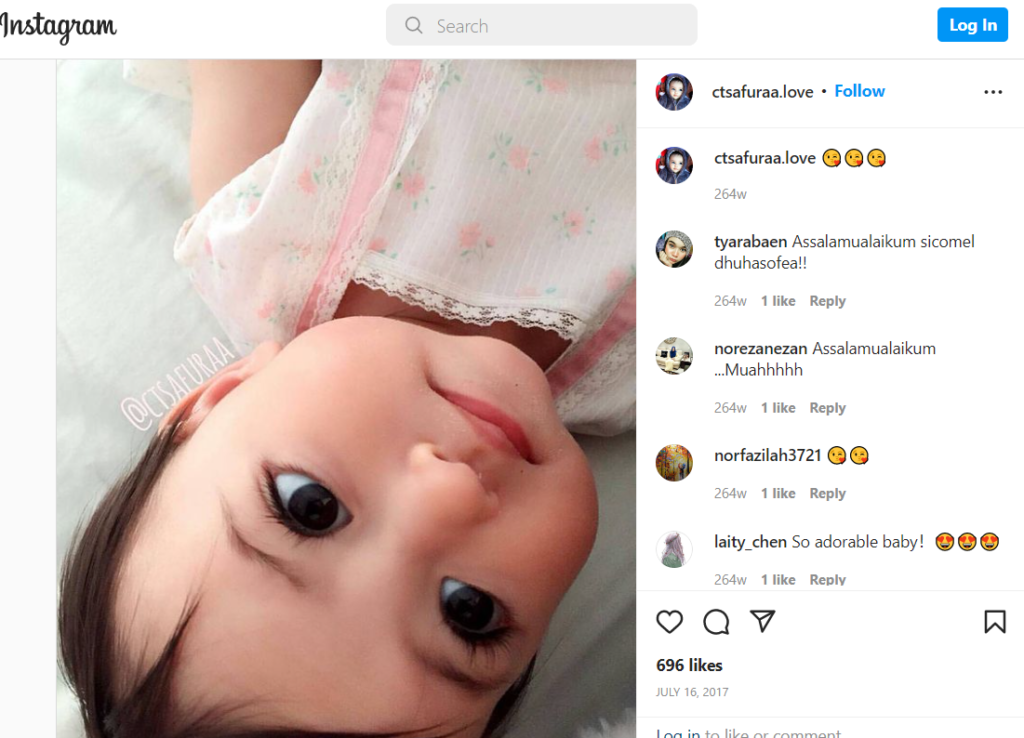Open norezanezan's profile avatar
The image size is (1024, 738).
(674, 356)
